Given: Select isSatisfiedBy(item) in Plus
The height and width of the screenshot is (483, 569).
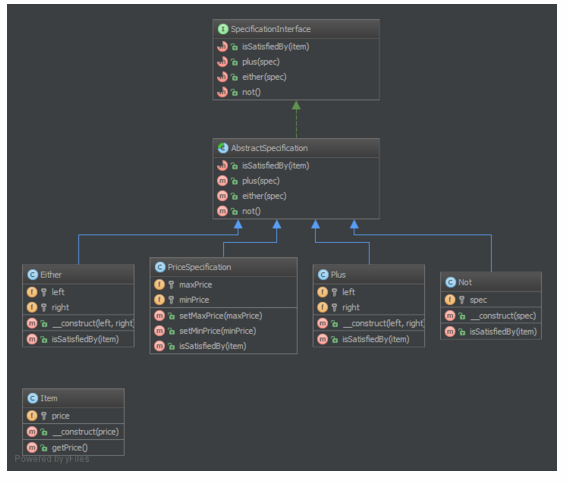Looking at the screenshot, I should 376,339.
